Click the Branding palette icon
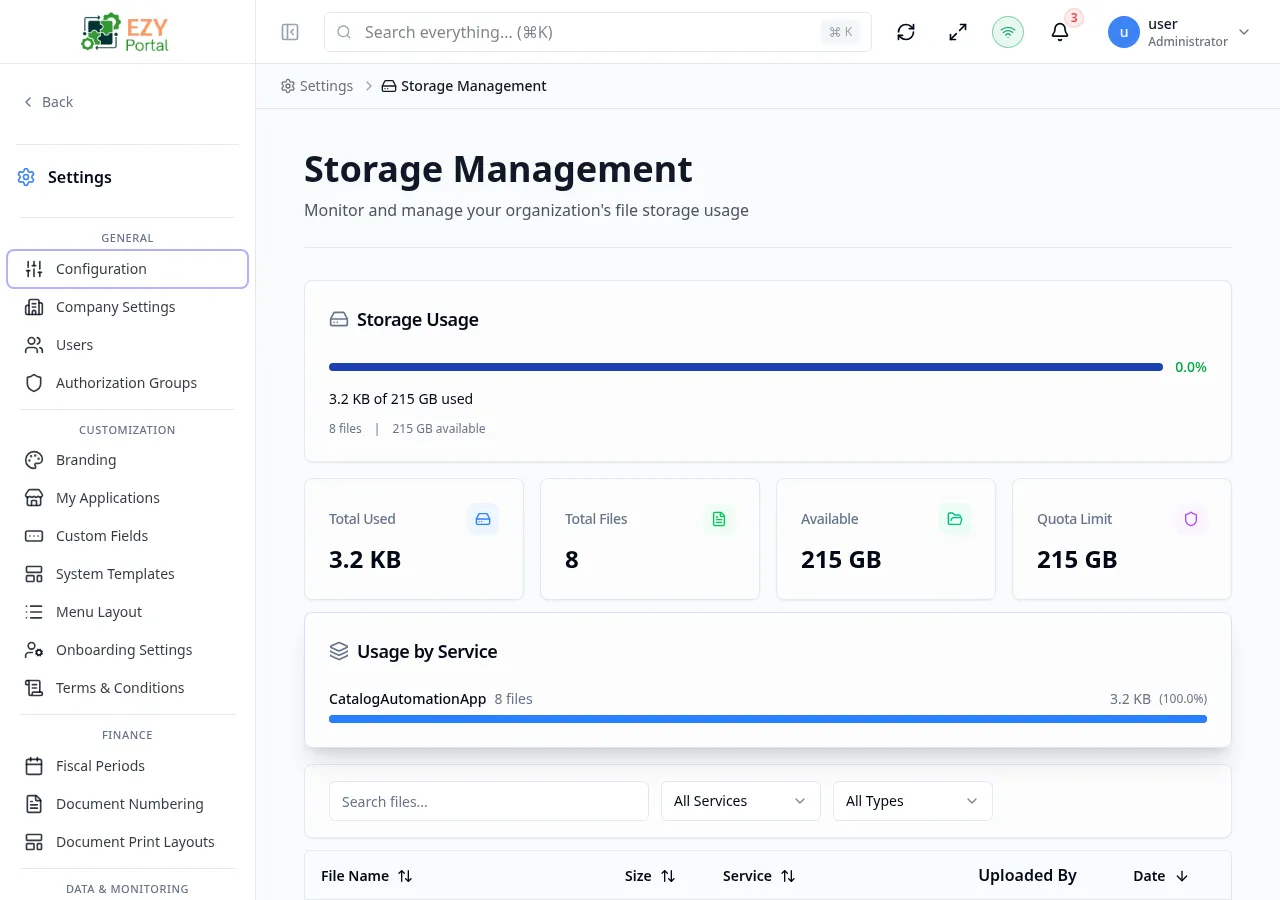 pos(34,460)
